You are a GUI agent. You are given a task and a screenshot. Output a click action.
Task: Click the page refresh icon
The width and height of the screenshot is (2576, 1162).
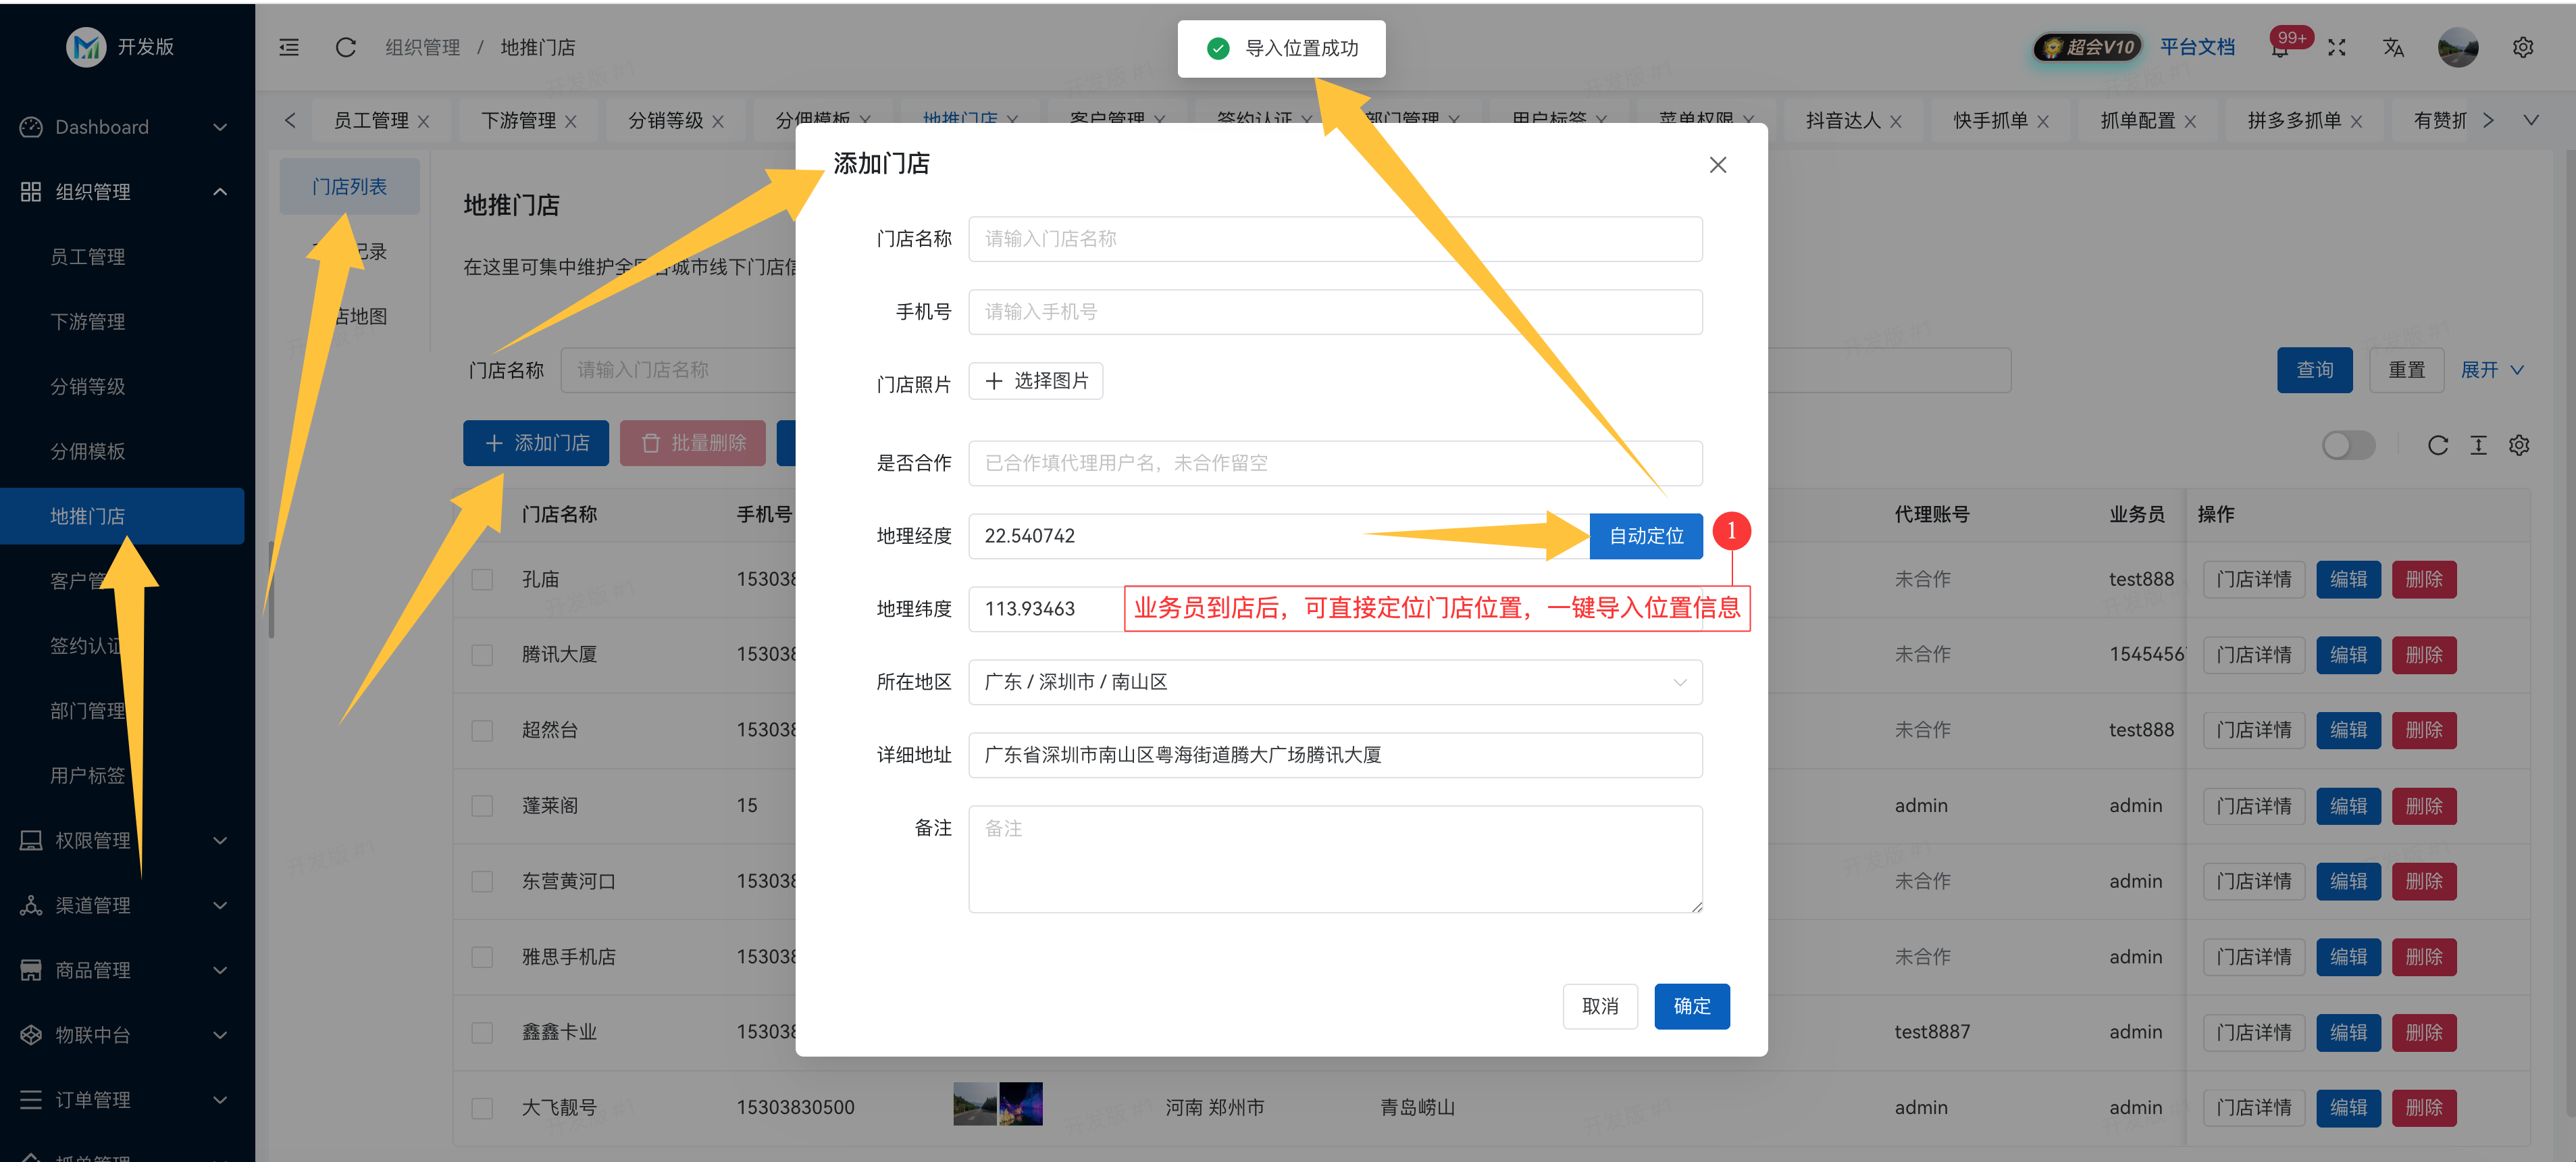(x=346, y=47)
